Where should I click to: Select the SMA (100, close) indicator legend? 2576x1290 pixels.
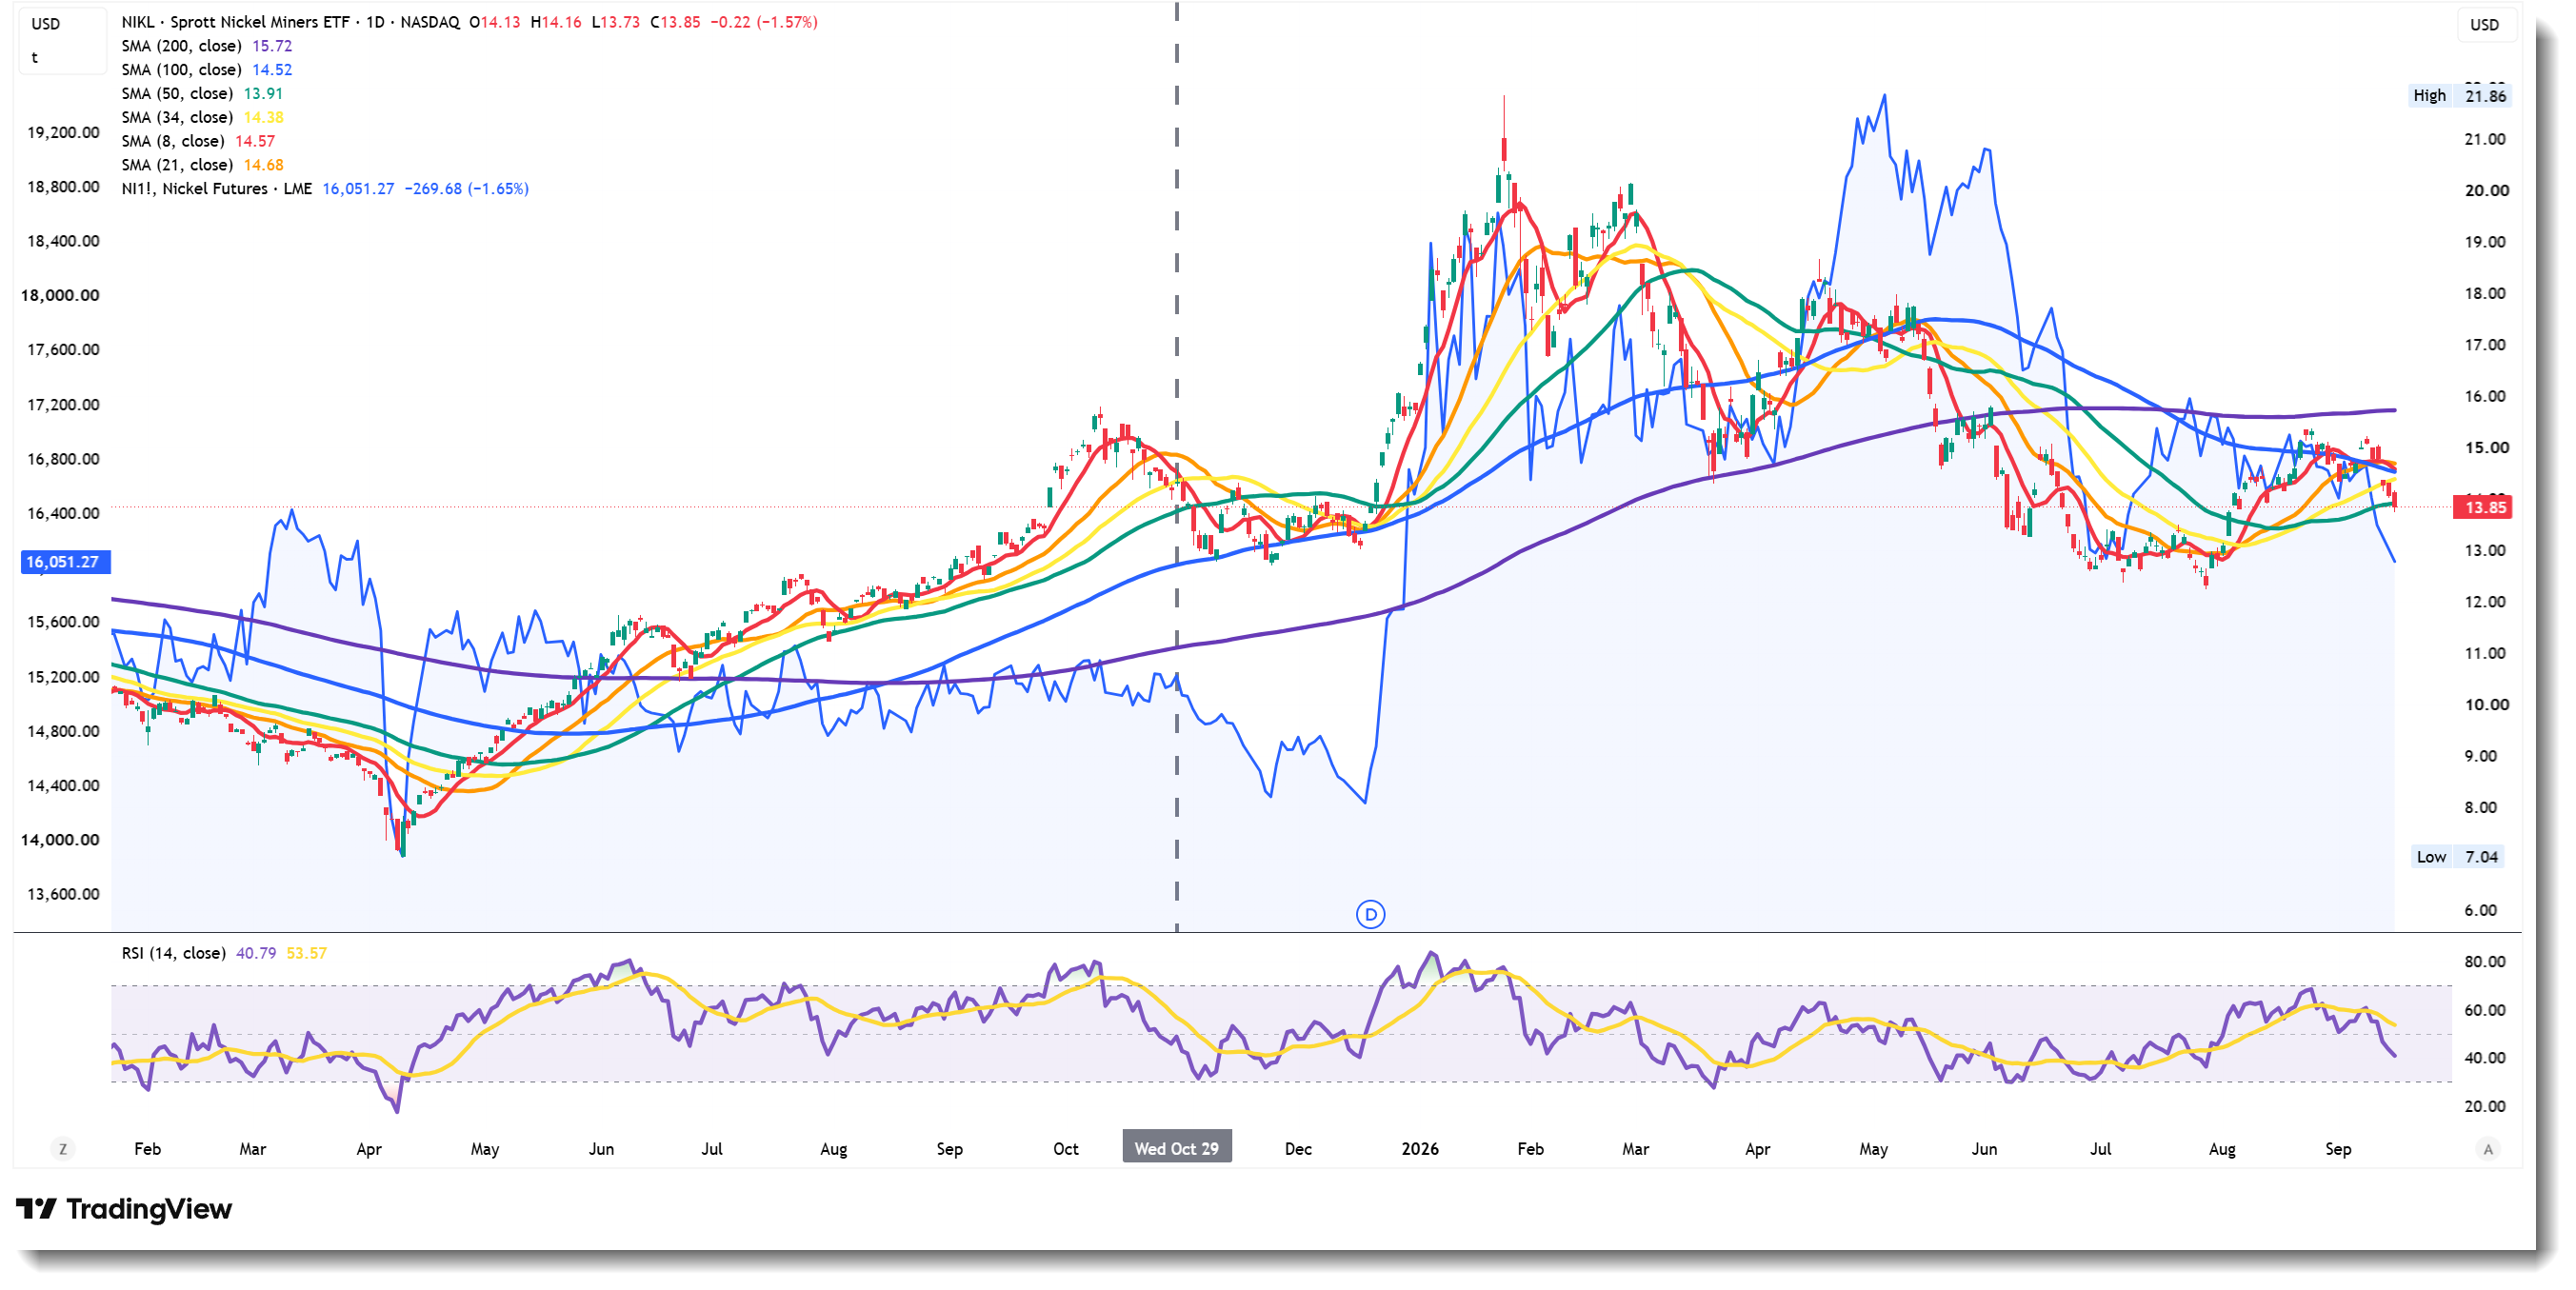click(x=181, y=70)
